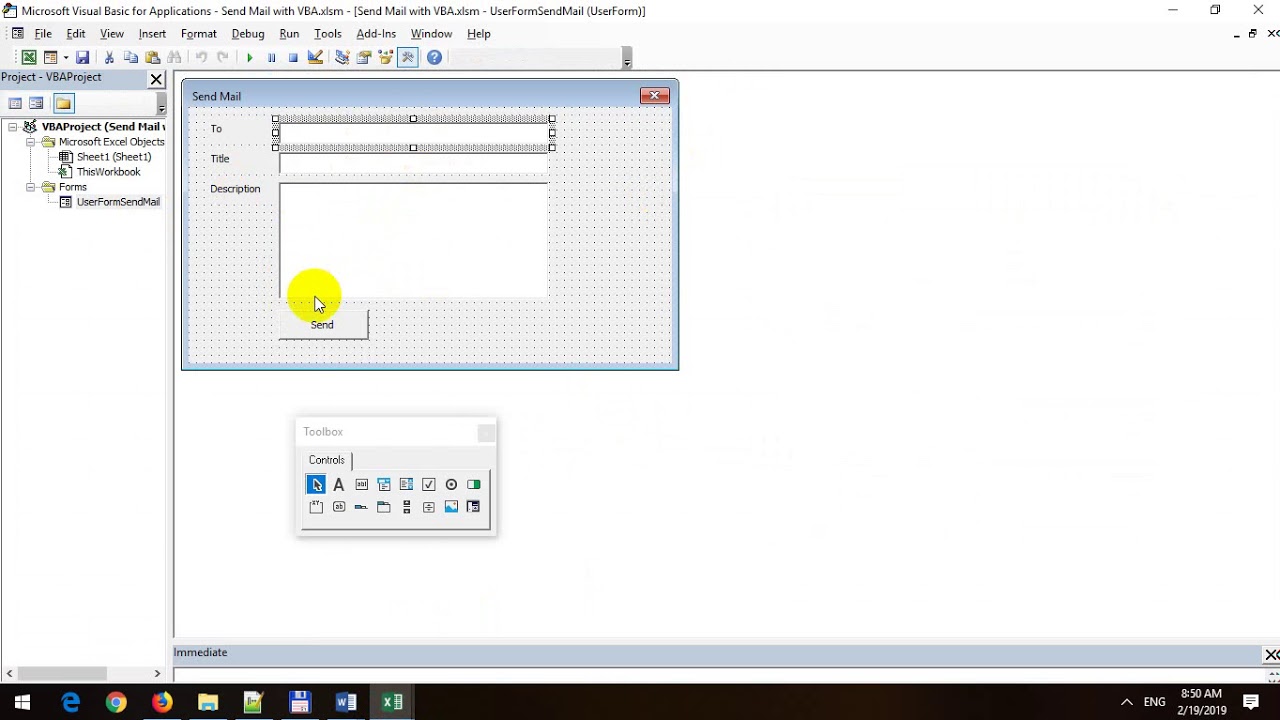Screen dimensions: 1280x720
Task: Select the ComboBox tool in Toolbox
Action: 384,485
